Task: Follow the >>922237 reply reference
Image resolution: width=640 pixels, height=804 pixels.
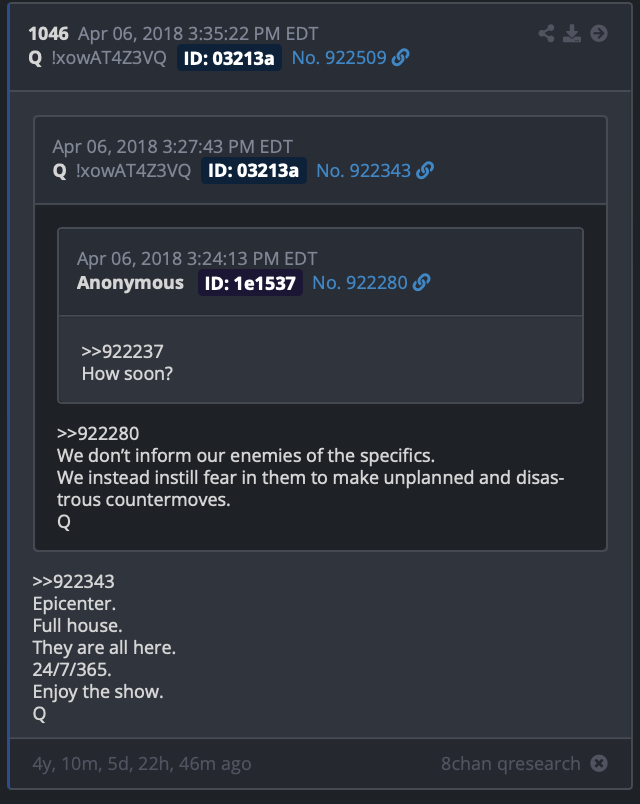Action: (122, 351)
